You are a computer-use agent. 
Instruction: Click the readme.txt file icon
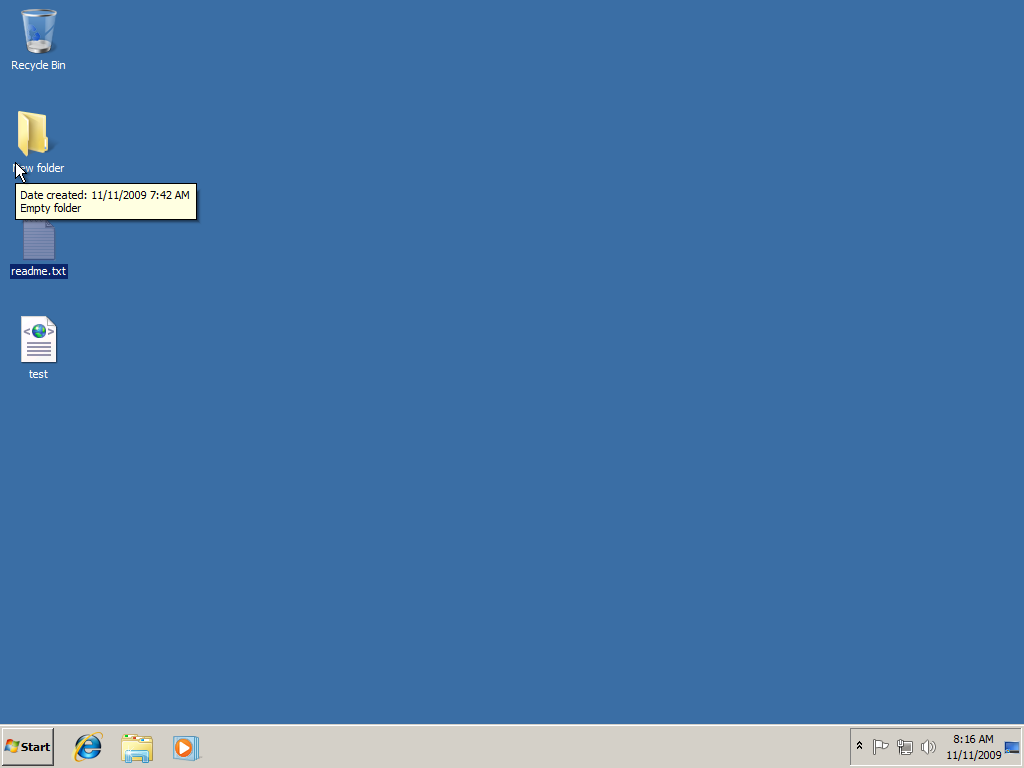click(39, 240)
